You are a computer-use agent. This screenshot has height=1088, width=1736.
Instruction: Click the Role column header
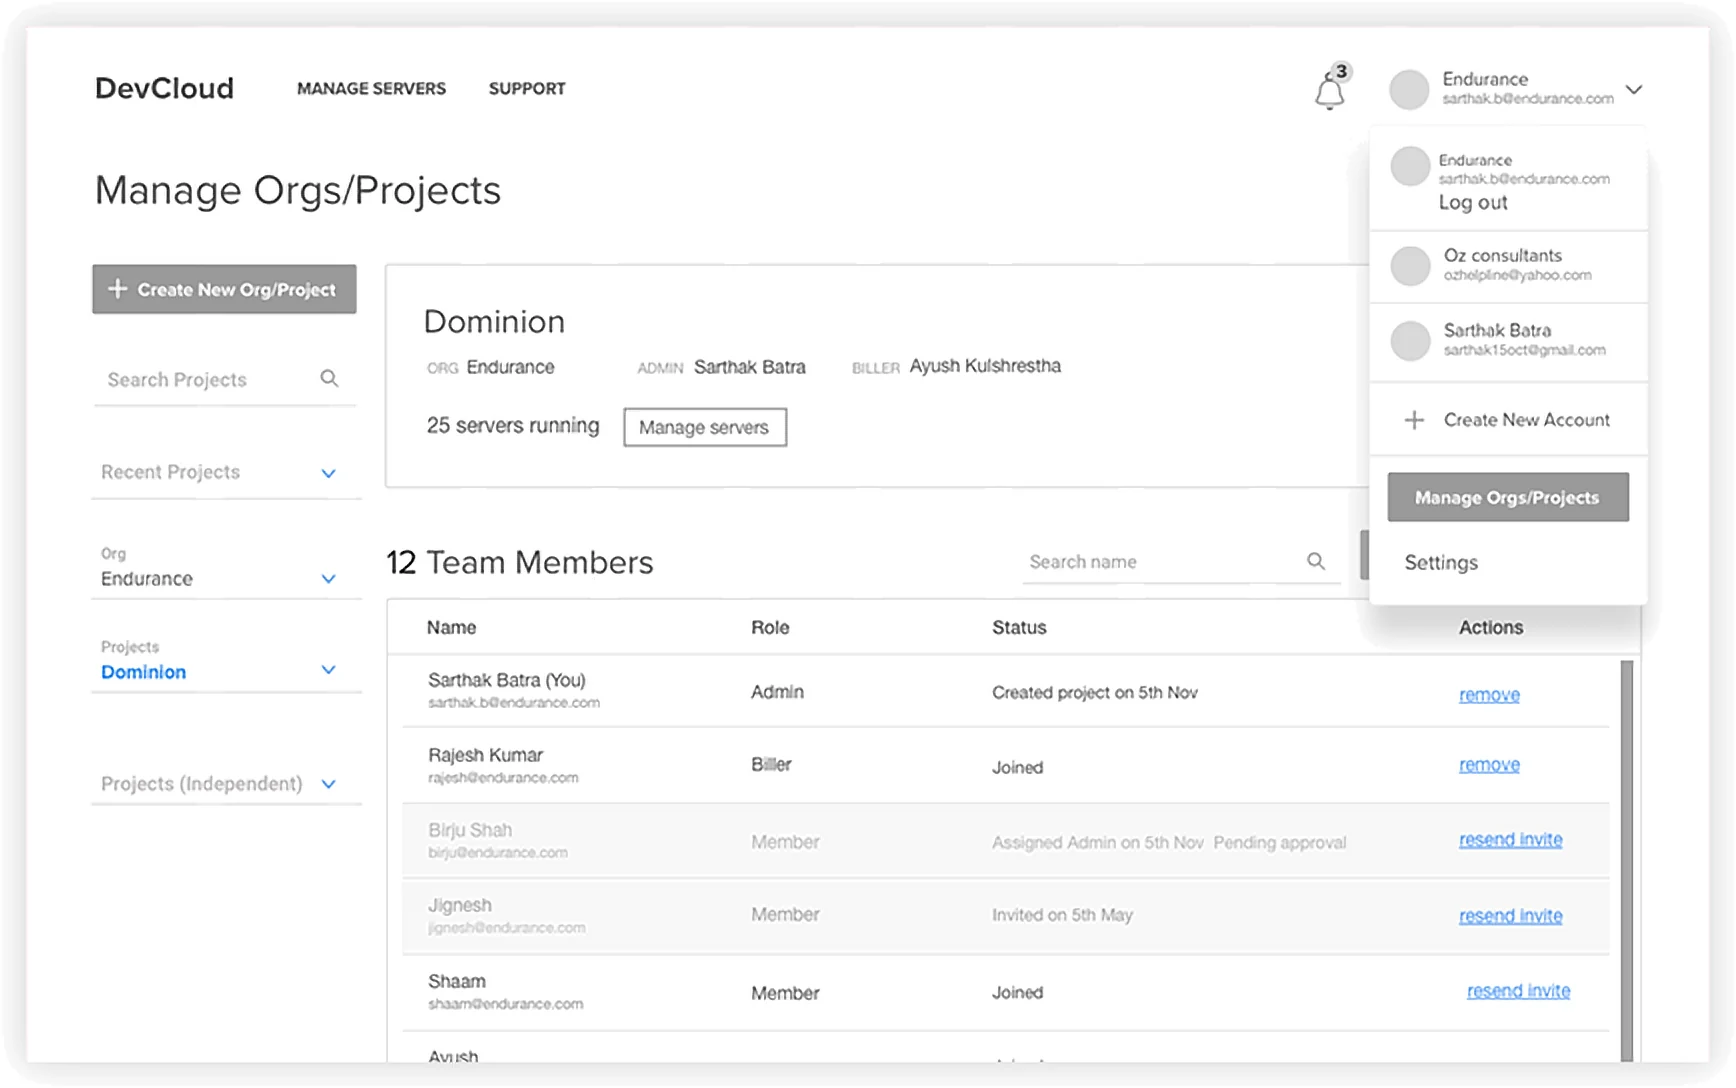click(x=770, y=627)
